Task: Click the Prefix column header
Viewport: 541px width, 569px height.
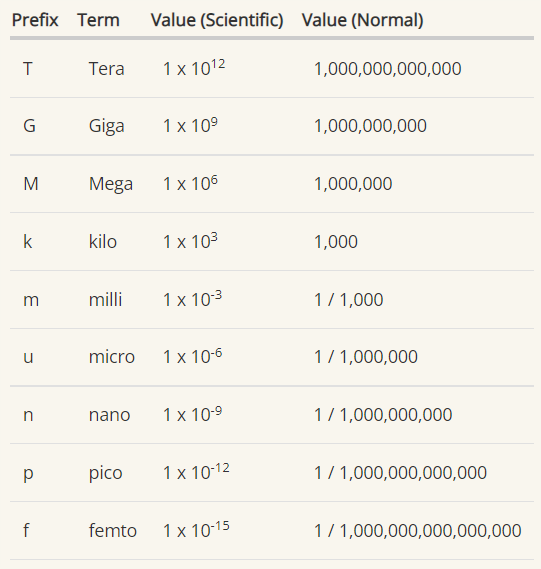Action: click(x=35, y=20)
